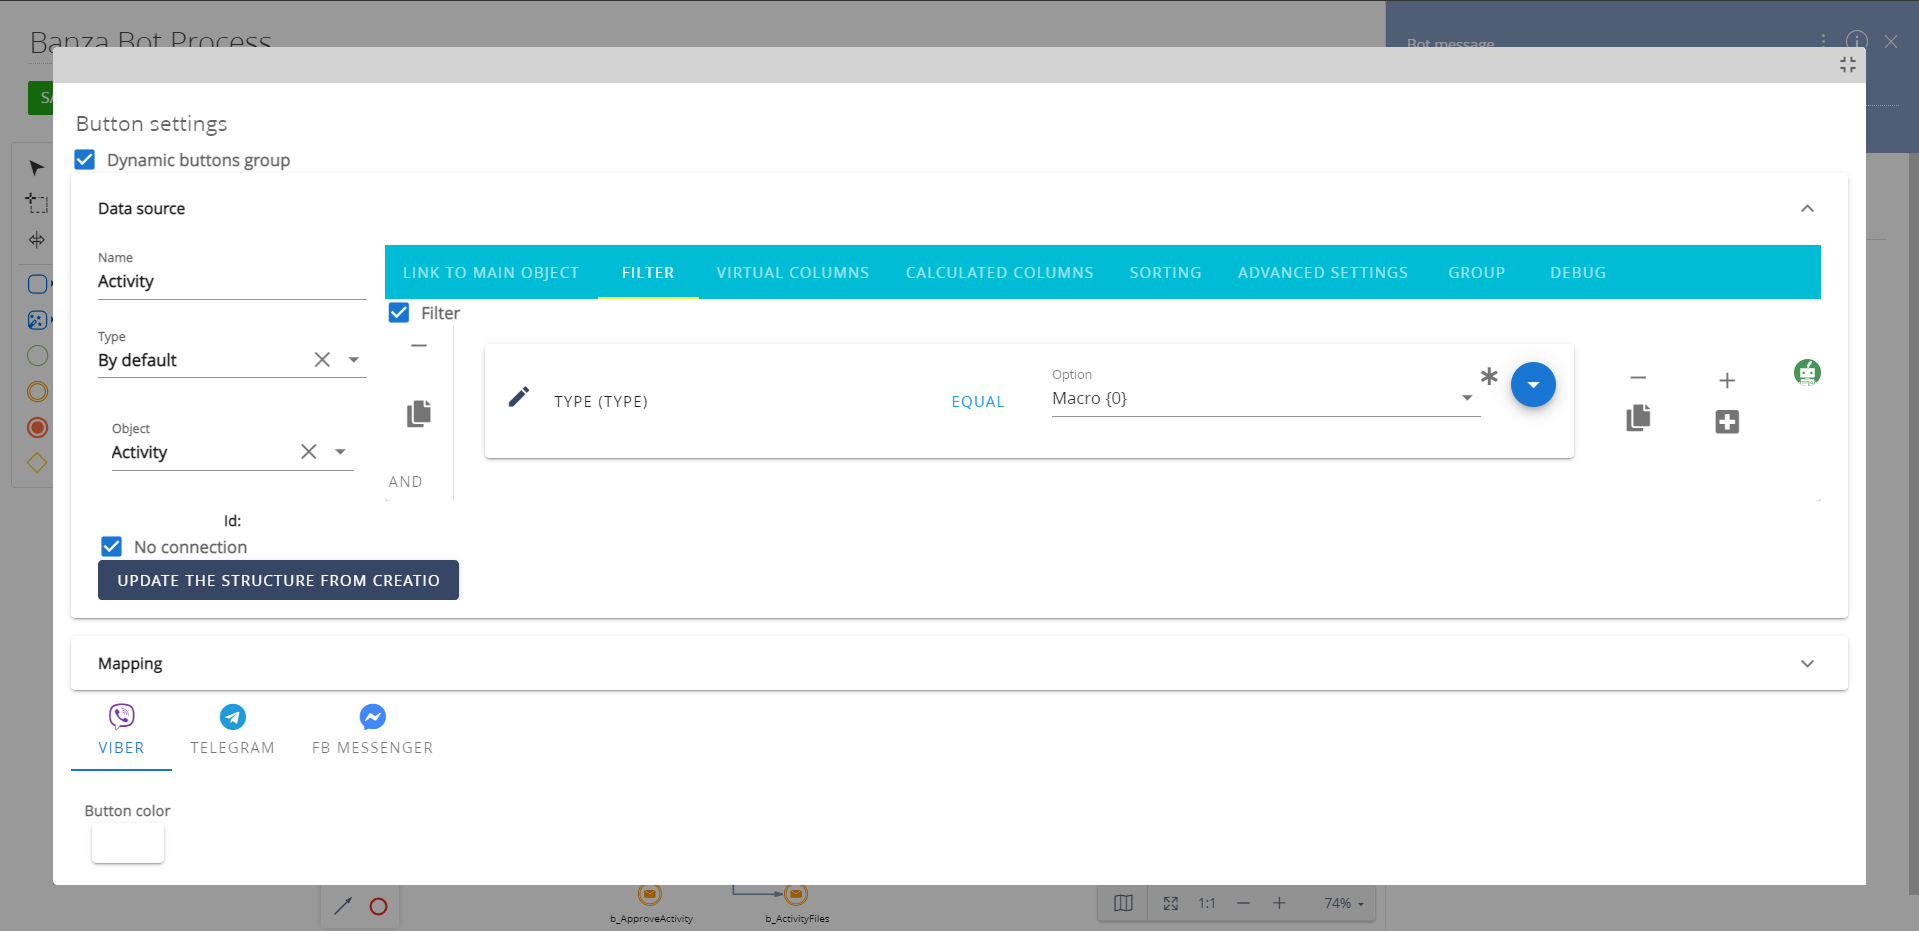The height and width of the screenshot is (931, 1919).
Task: Open the TELEGRAM channel tab
Action: coord(232,730)
